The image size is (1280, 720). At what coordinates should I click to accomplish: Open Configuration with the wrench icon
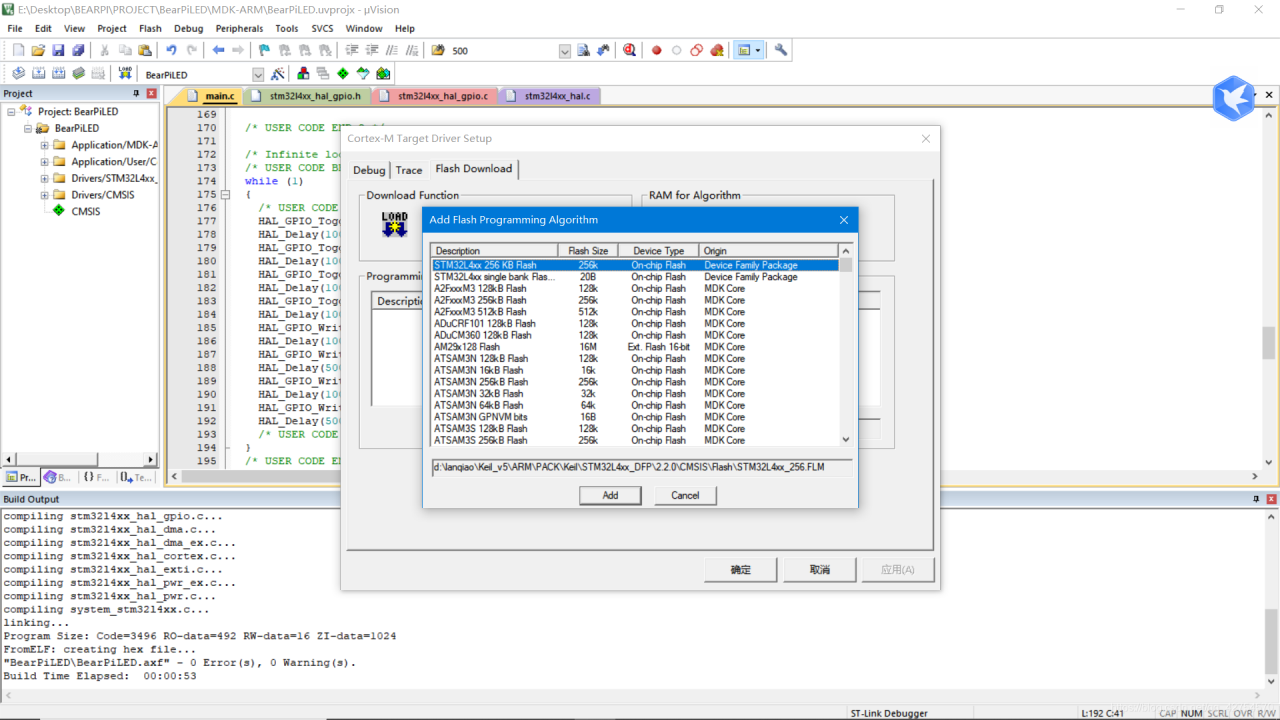(781, 50)
